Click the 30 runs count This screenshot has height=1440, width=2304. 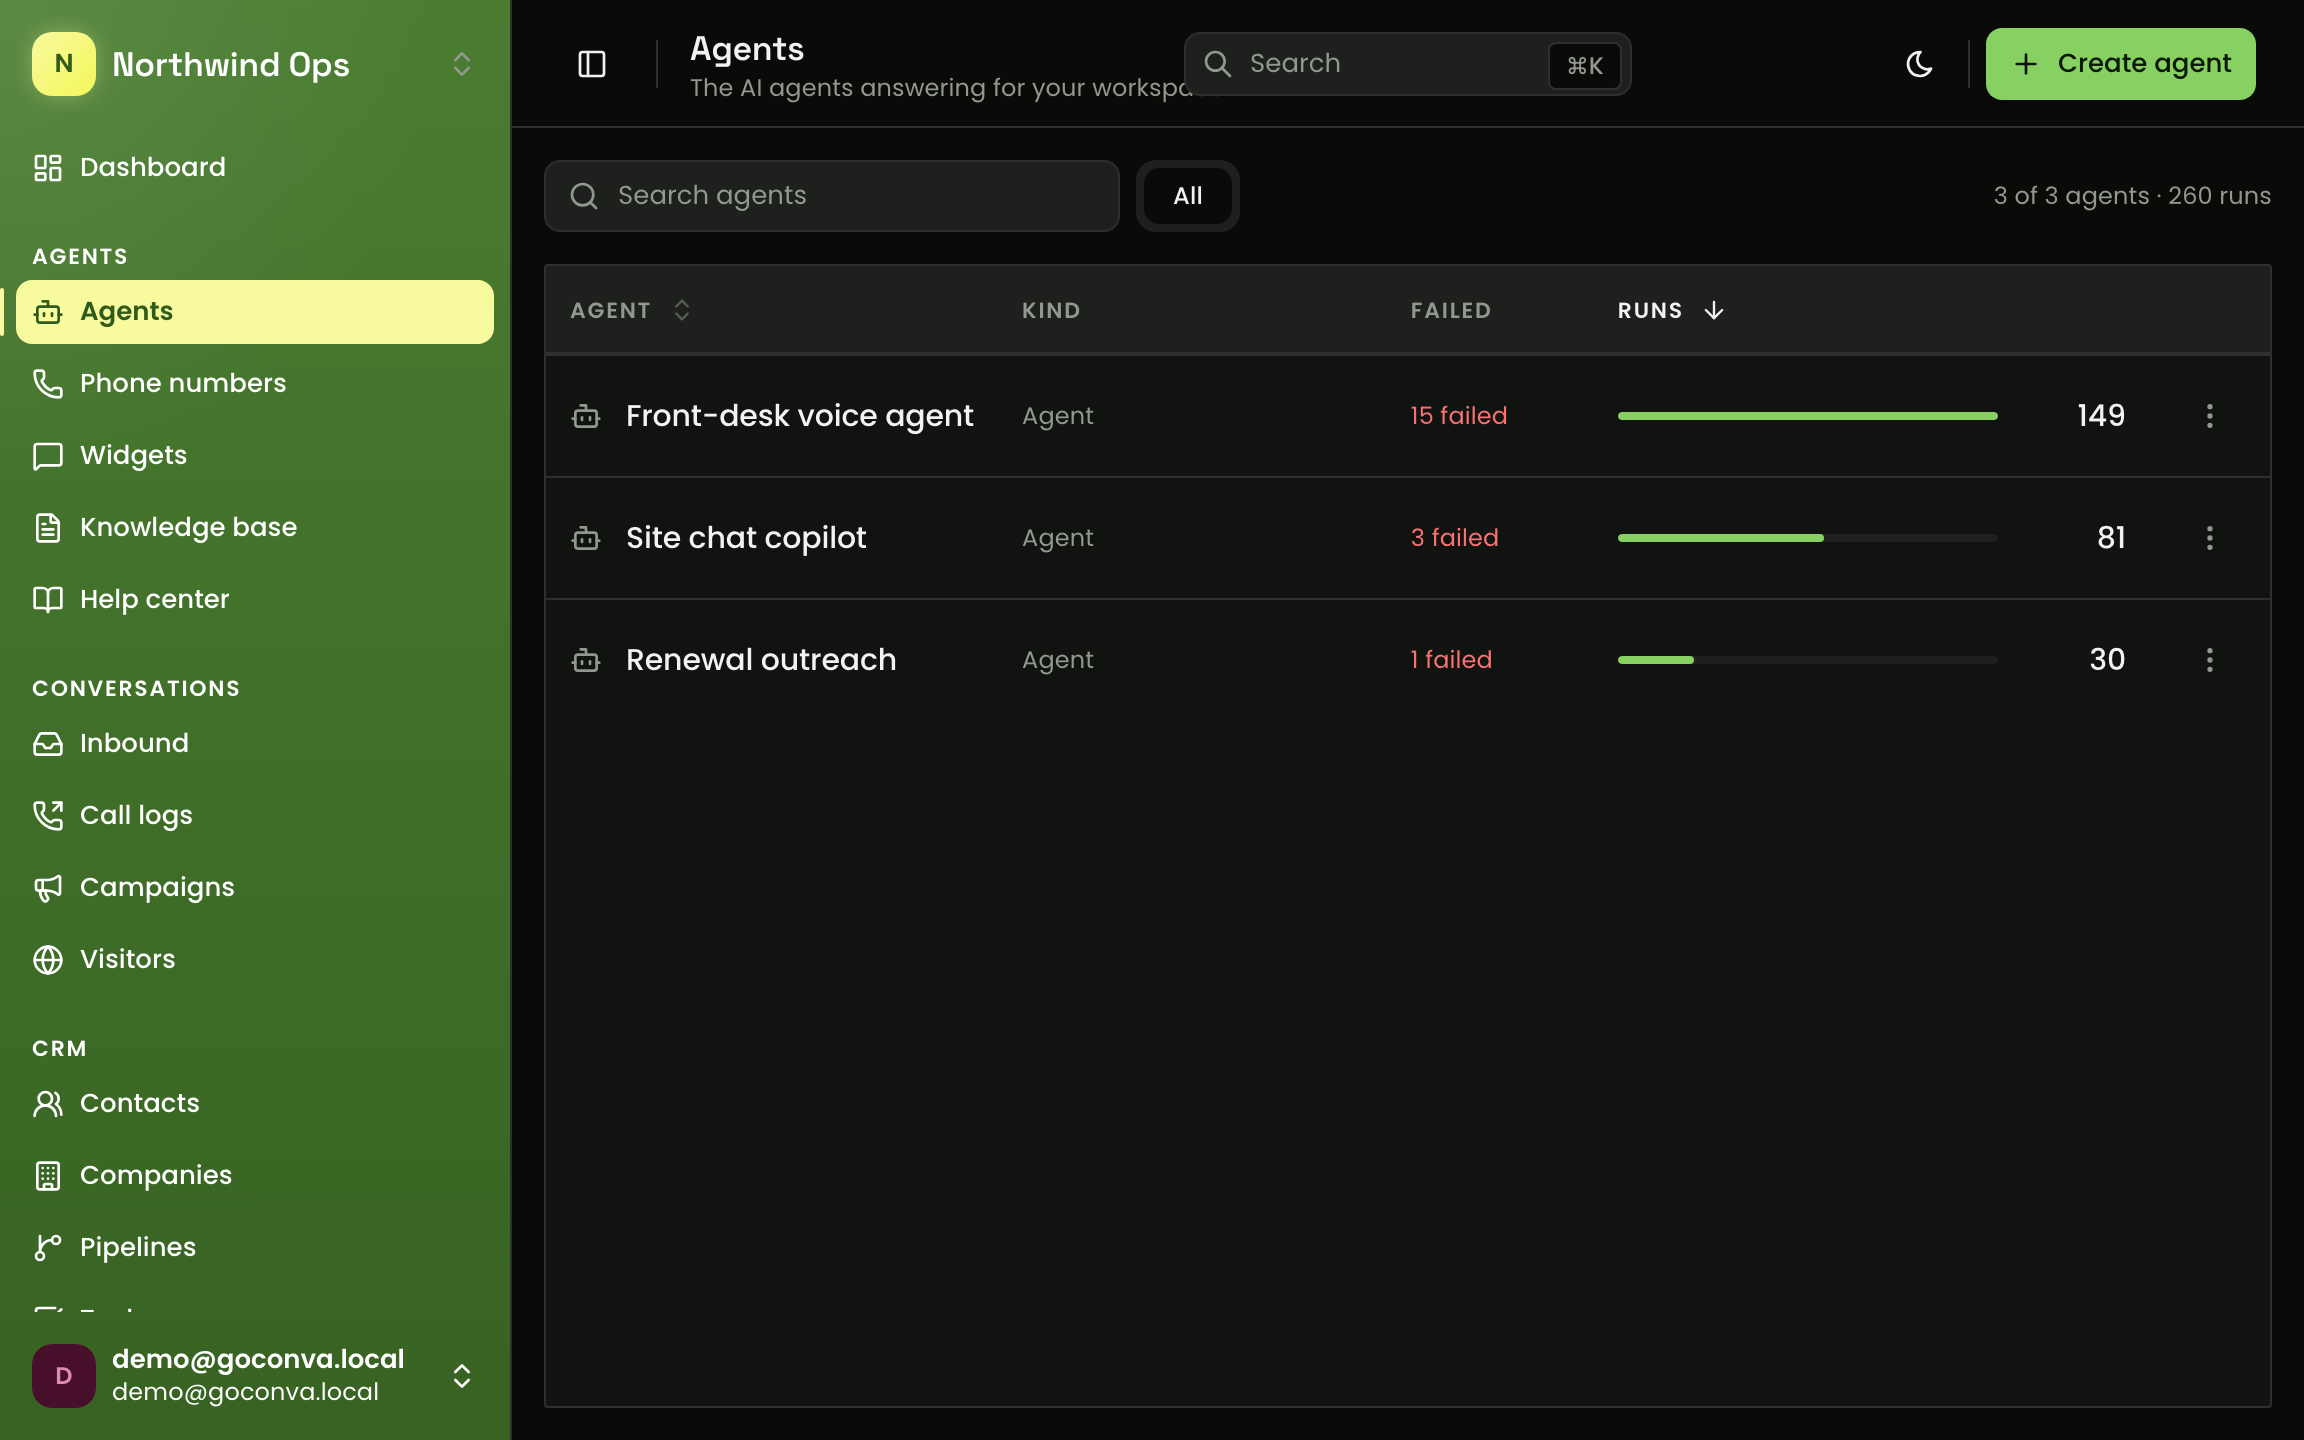pyautogui.click(x=2107, y=660)
